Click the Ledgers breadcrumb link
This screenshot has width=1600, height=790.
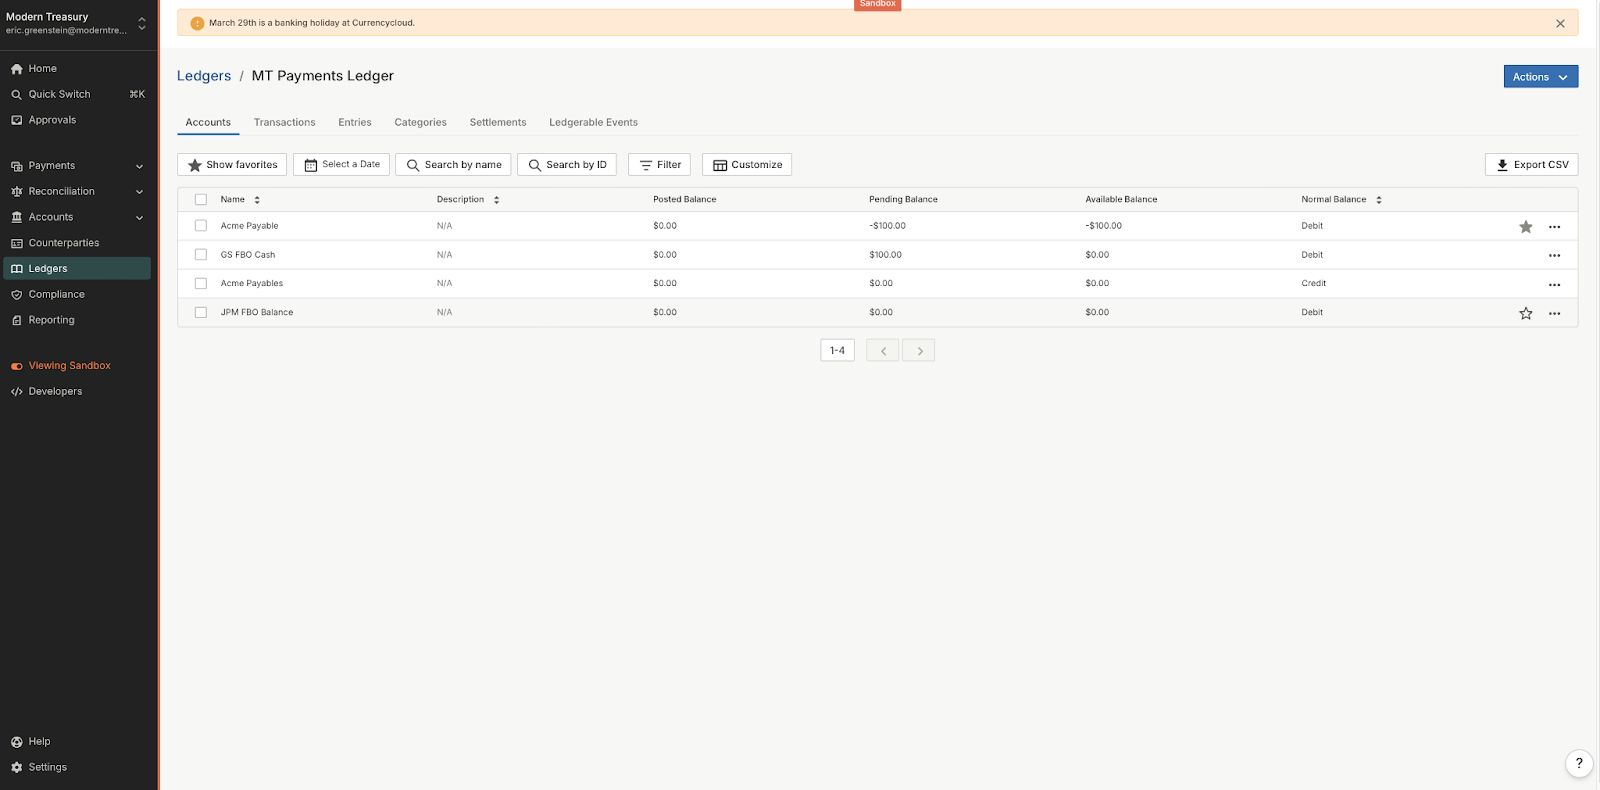pos(204,76)
